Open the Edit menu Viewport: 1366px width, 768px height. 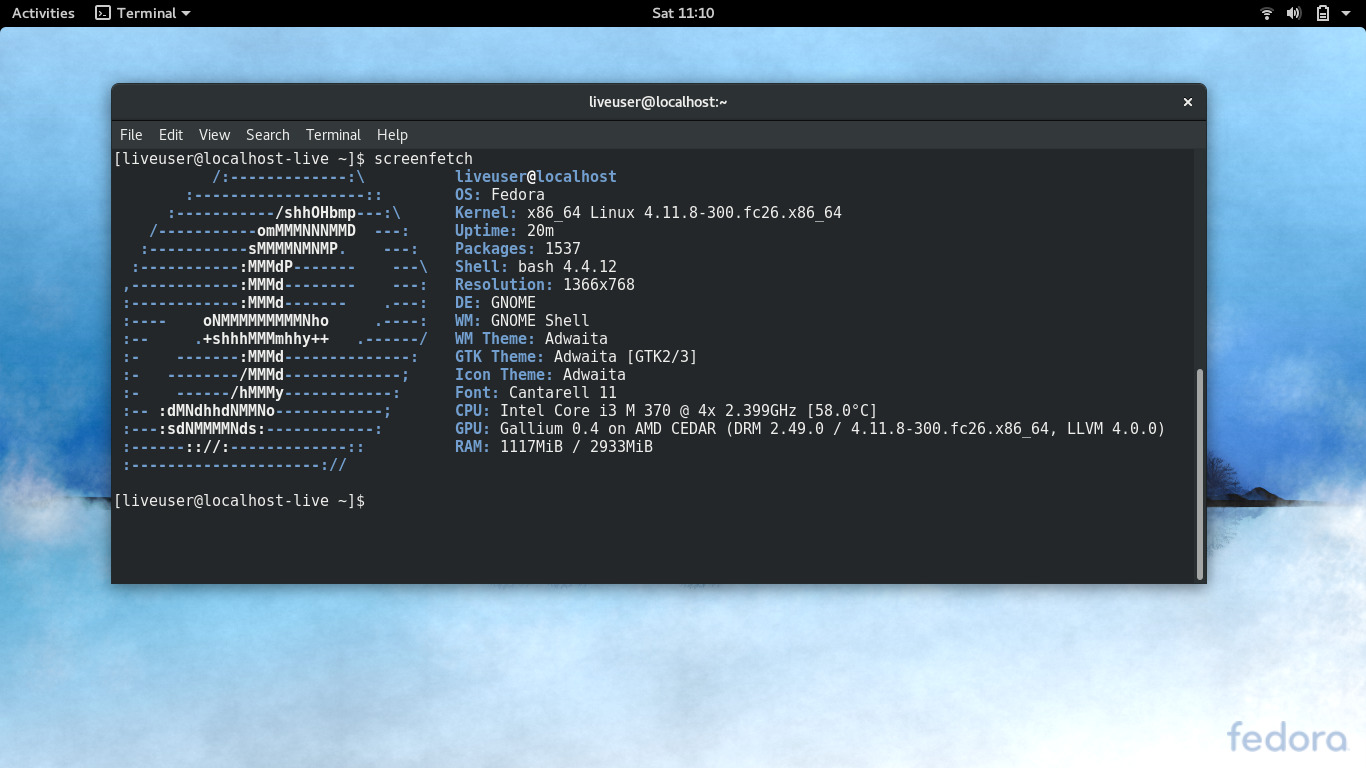(x=170, y=135)
